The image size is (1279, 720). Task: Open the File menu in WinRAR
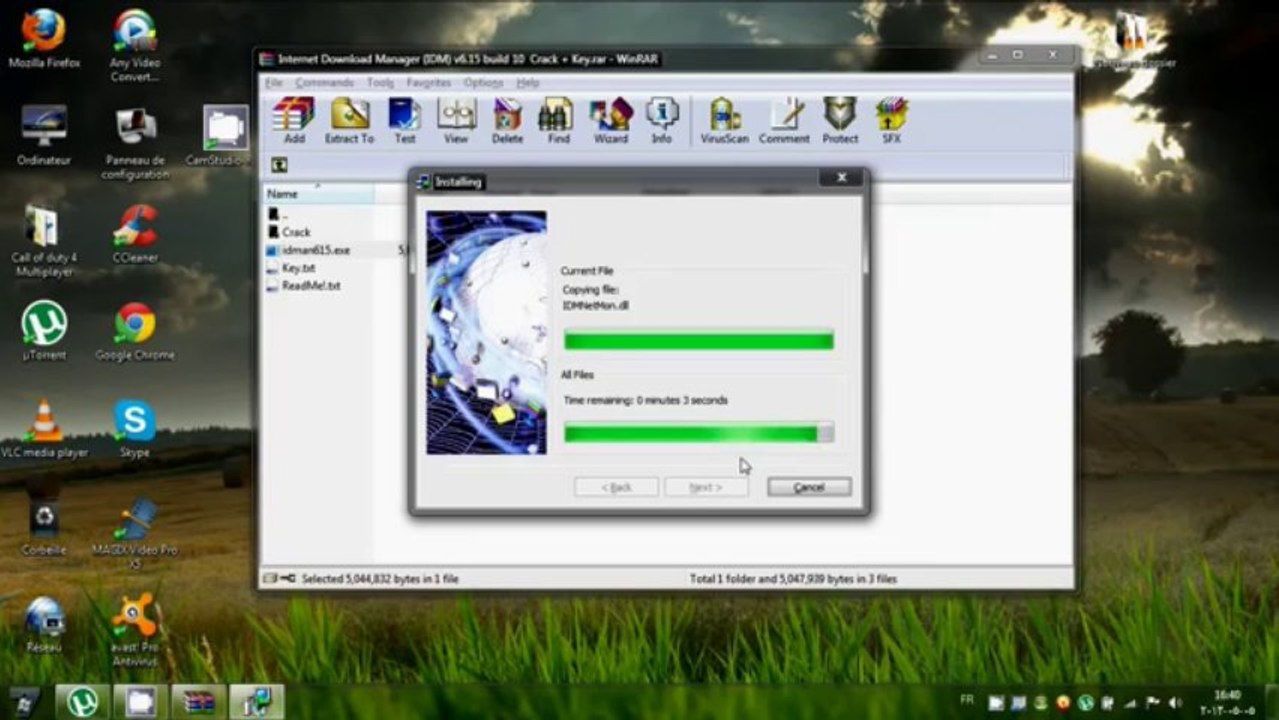click(273, 83)
